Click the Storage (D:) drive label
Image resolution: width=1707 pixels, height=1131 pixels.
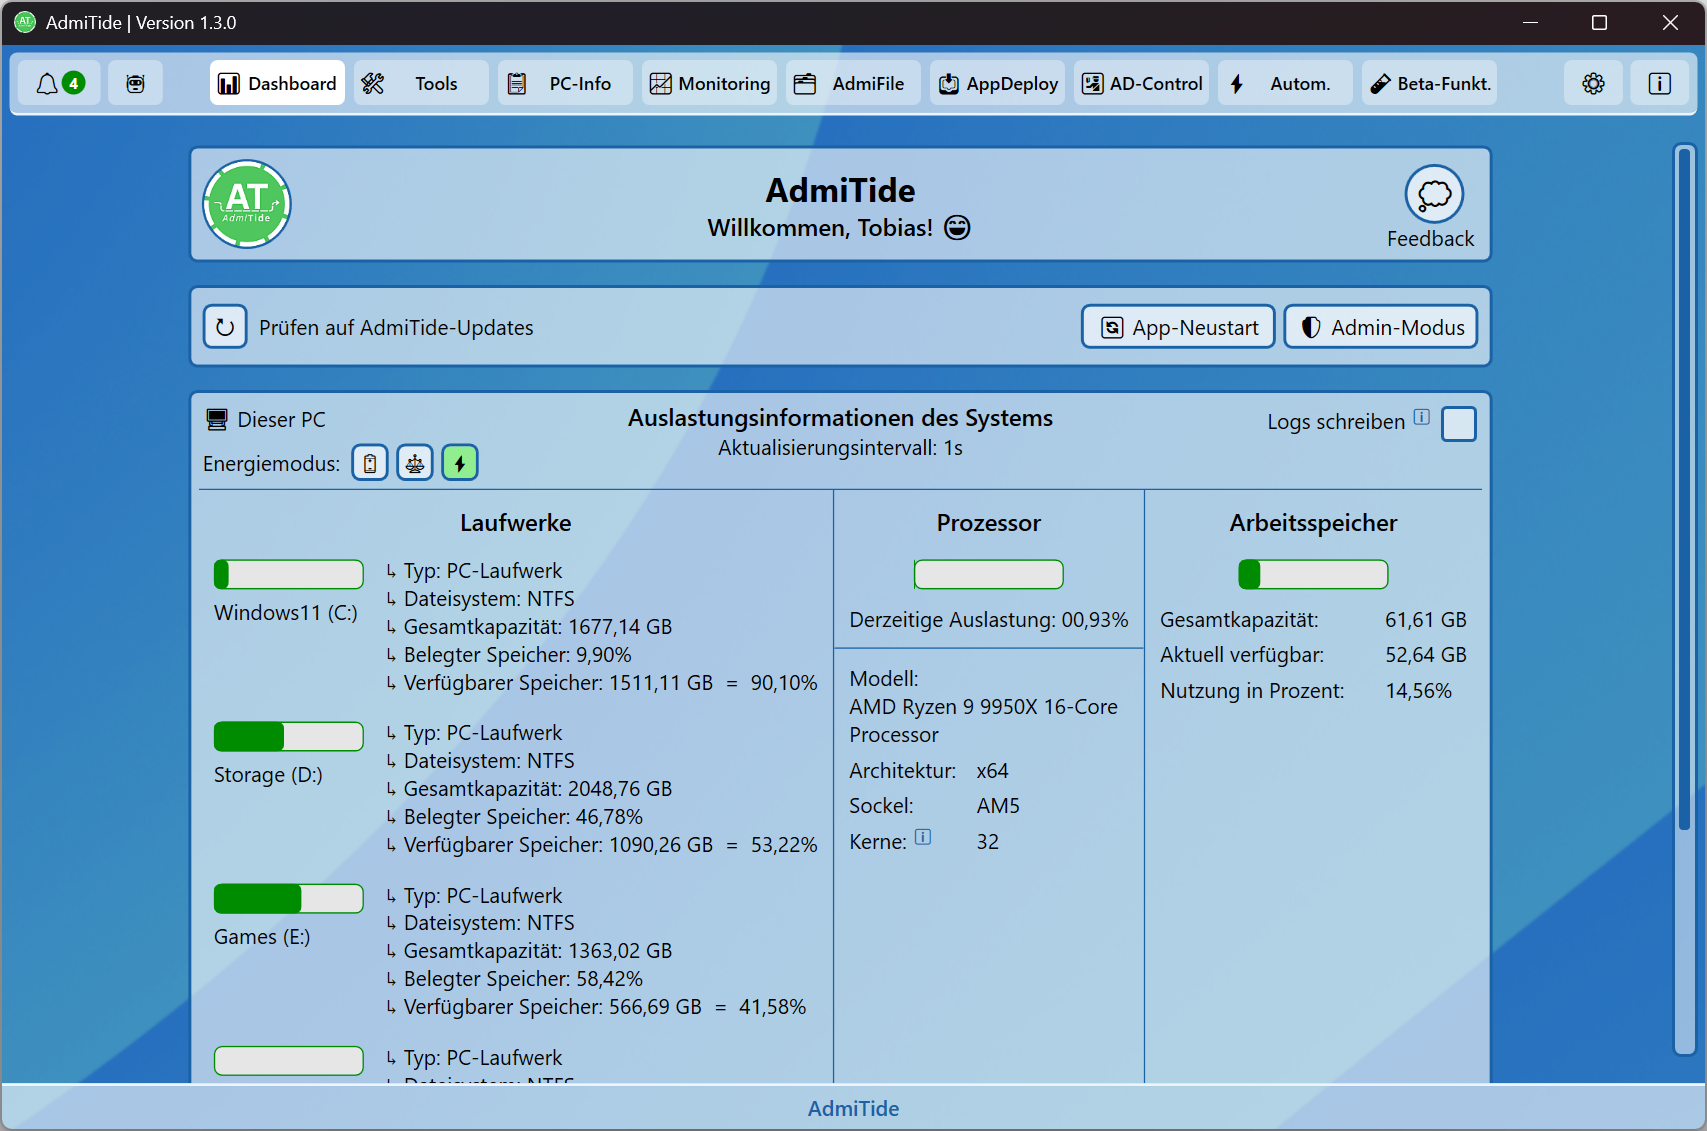pyautogui.click(x=268, y=775)
